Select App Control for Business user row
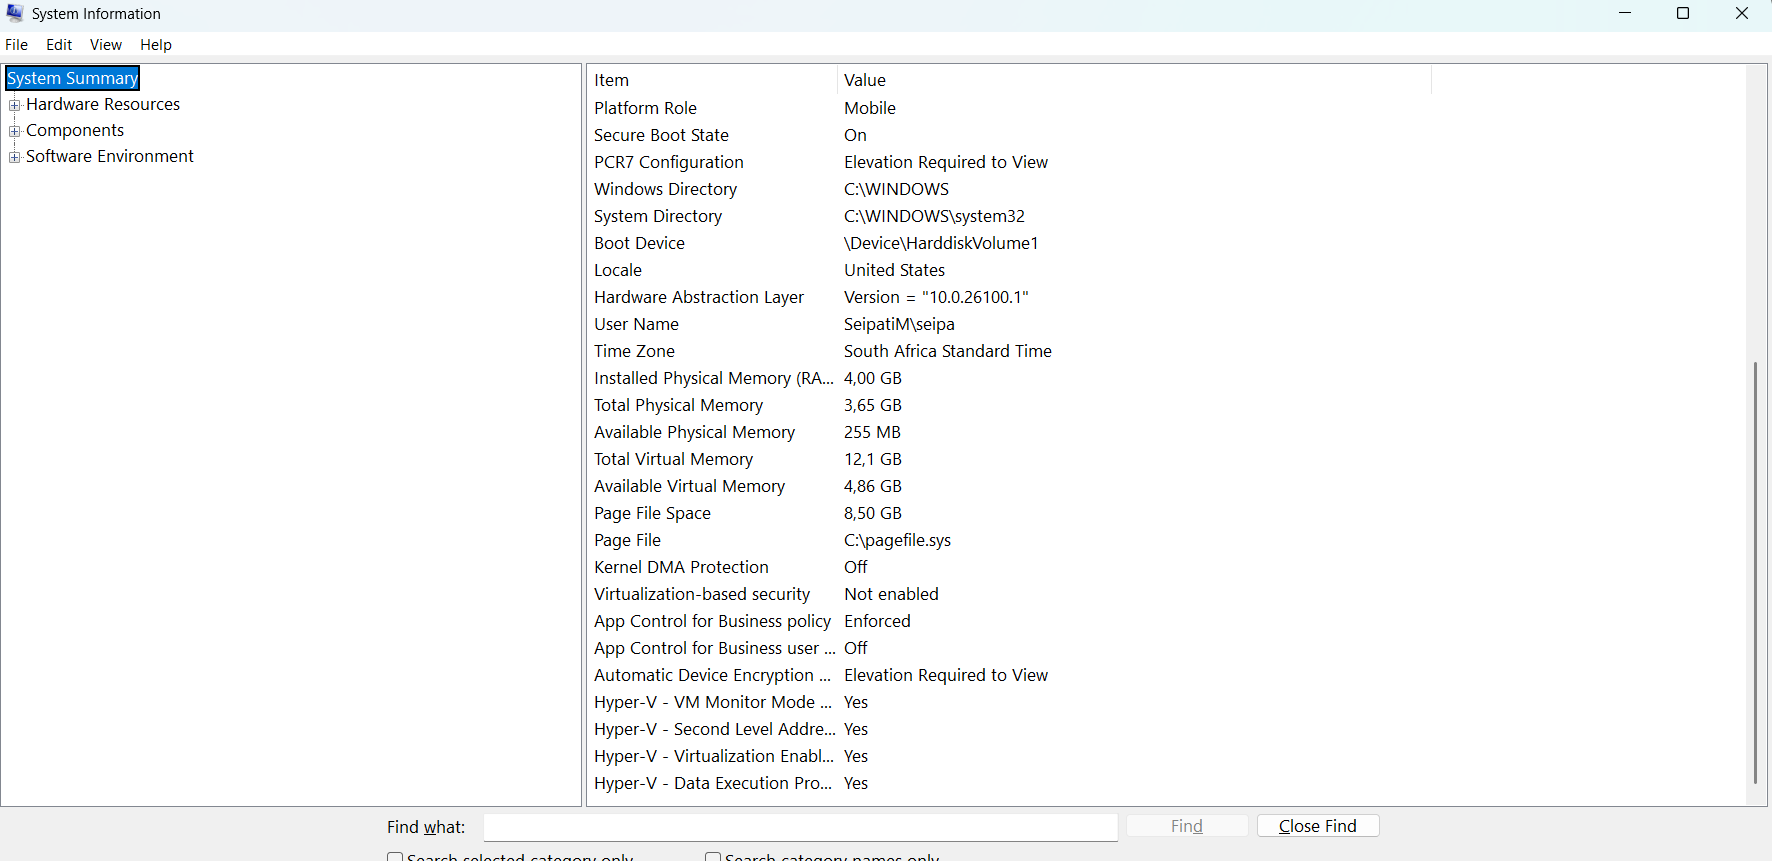 1010,648
